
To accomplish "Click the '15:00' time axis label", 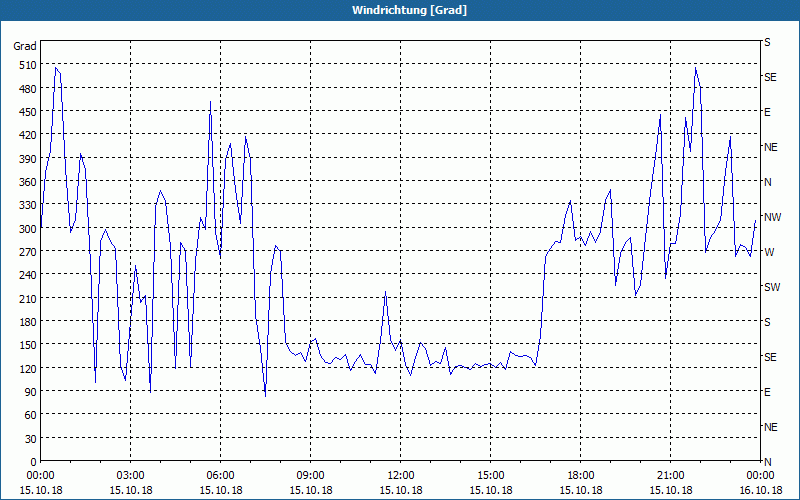I will tap(491, 476).
